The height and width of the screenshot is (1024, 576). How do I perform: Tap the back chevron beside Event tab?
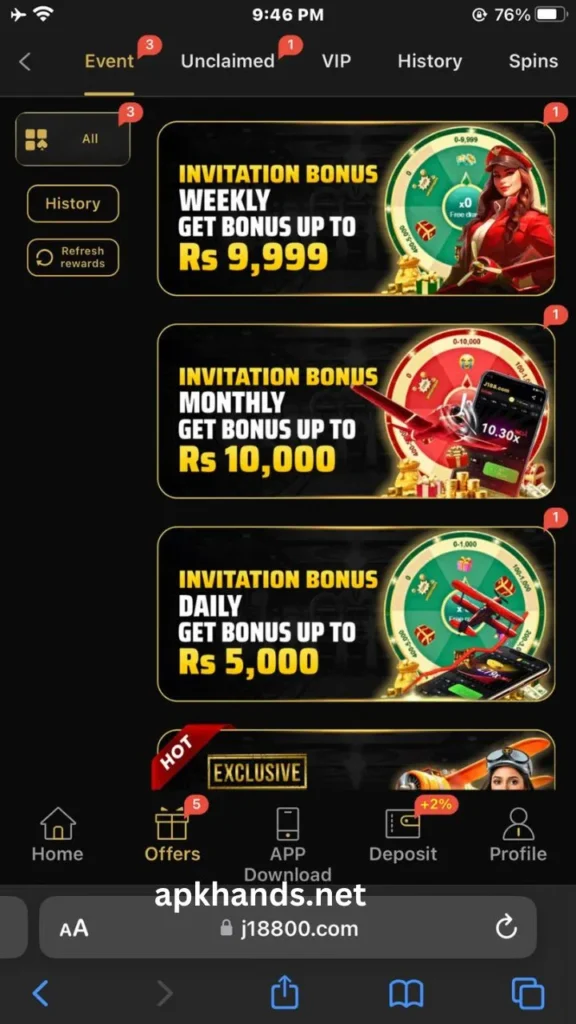[25, 62]
